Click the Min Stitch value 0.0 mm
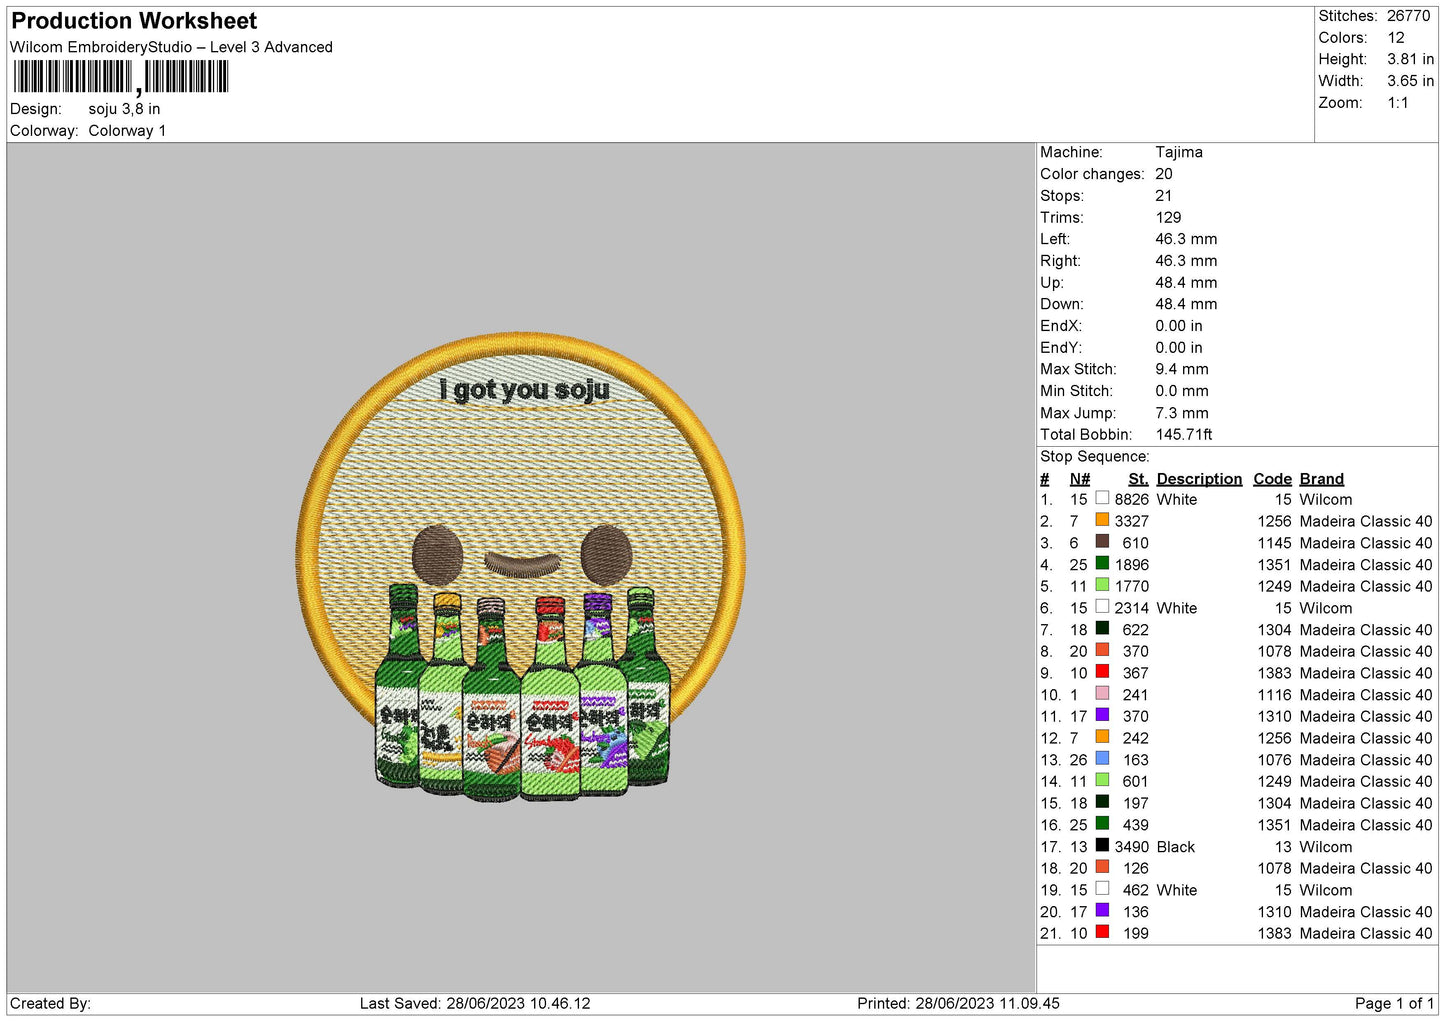The width and height of the screenshot is (1445, 1021). (1182, 391)
